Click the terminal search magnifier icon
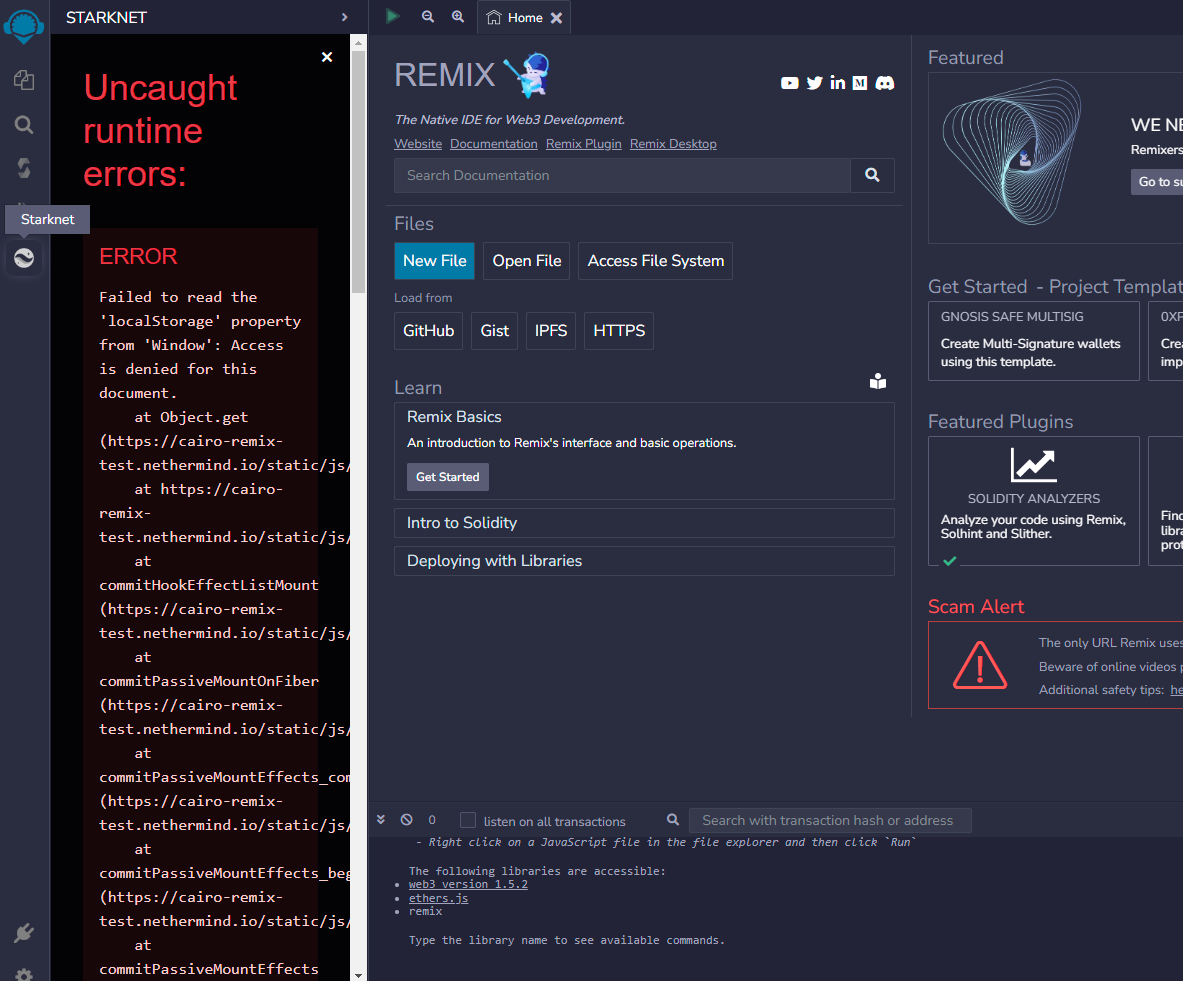Viewport: 1183px width, 981px height. [x=673, y=820]
